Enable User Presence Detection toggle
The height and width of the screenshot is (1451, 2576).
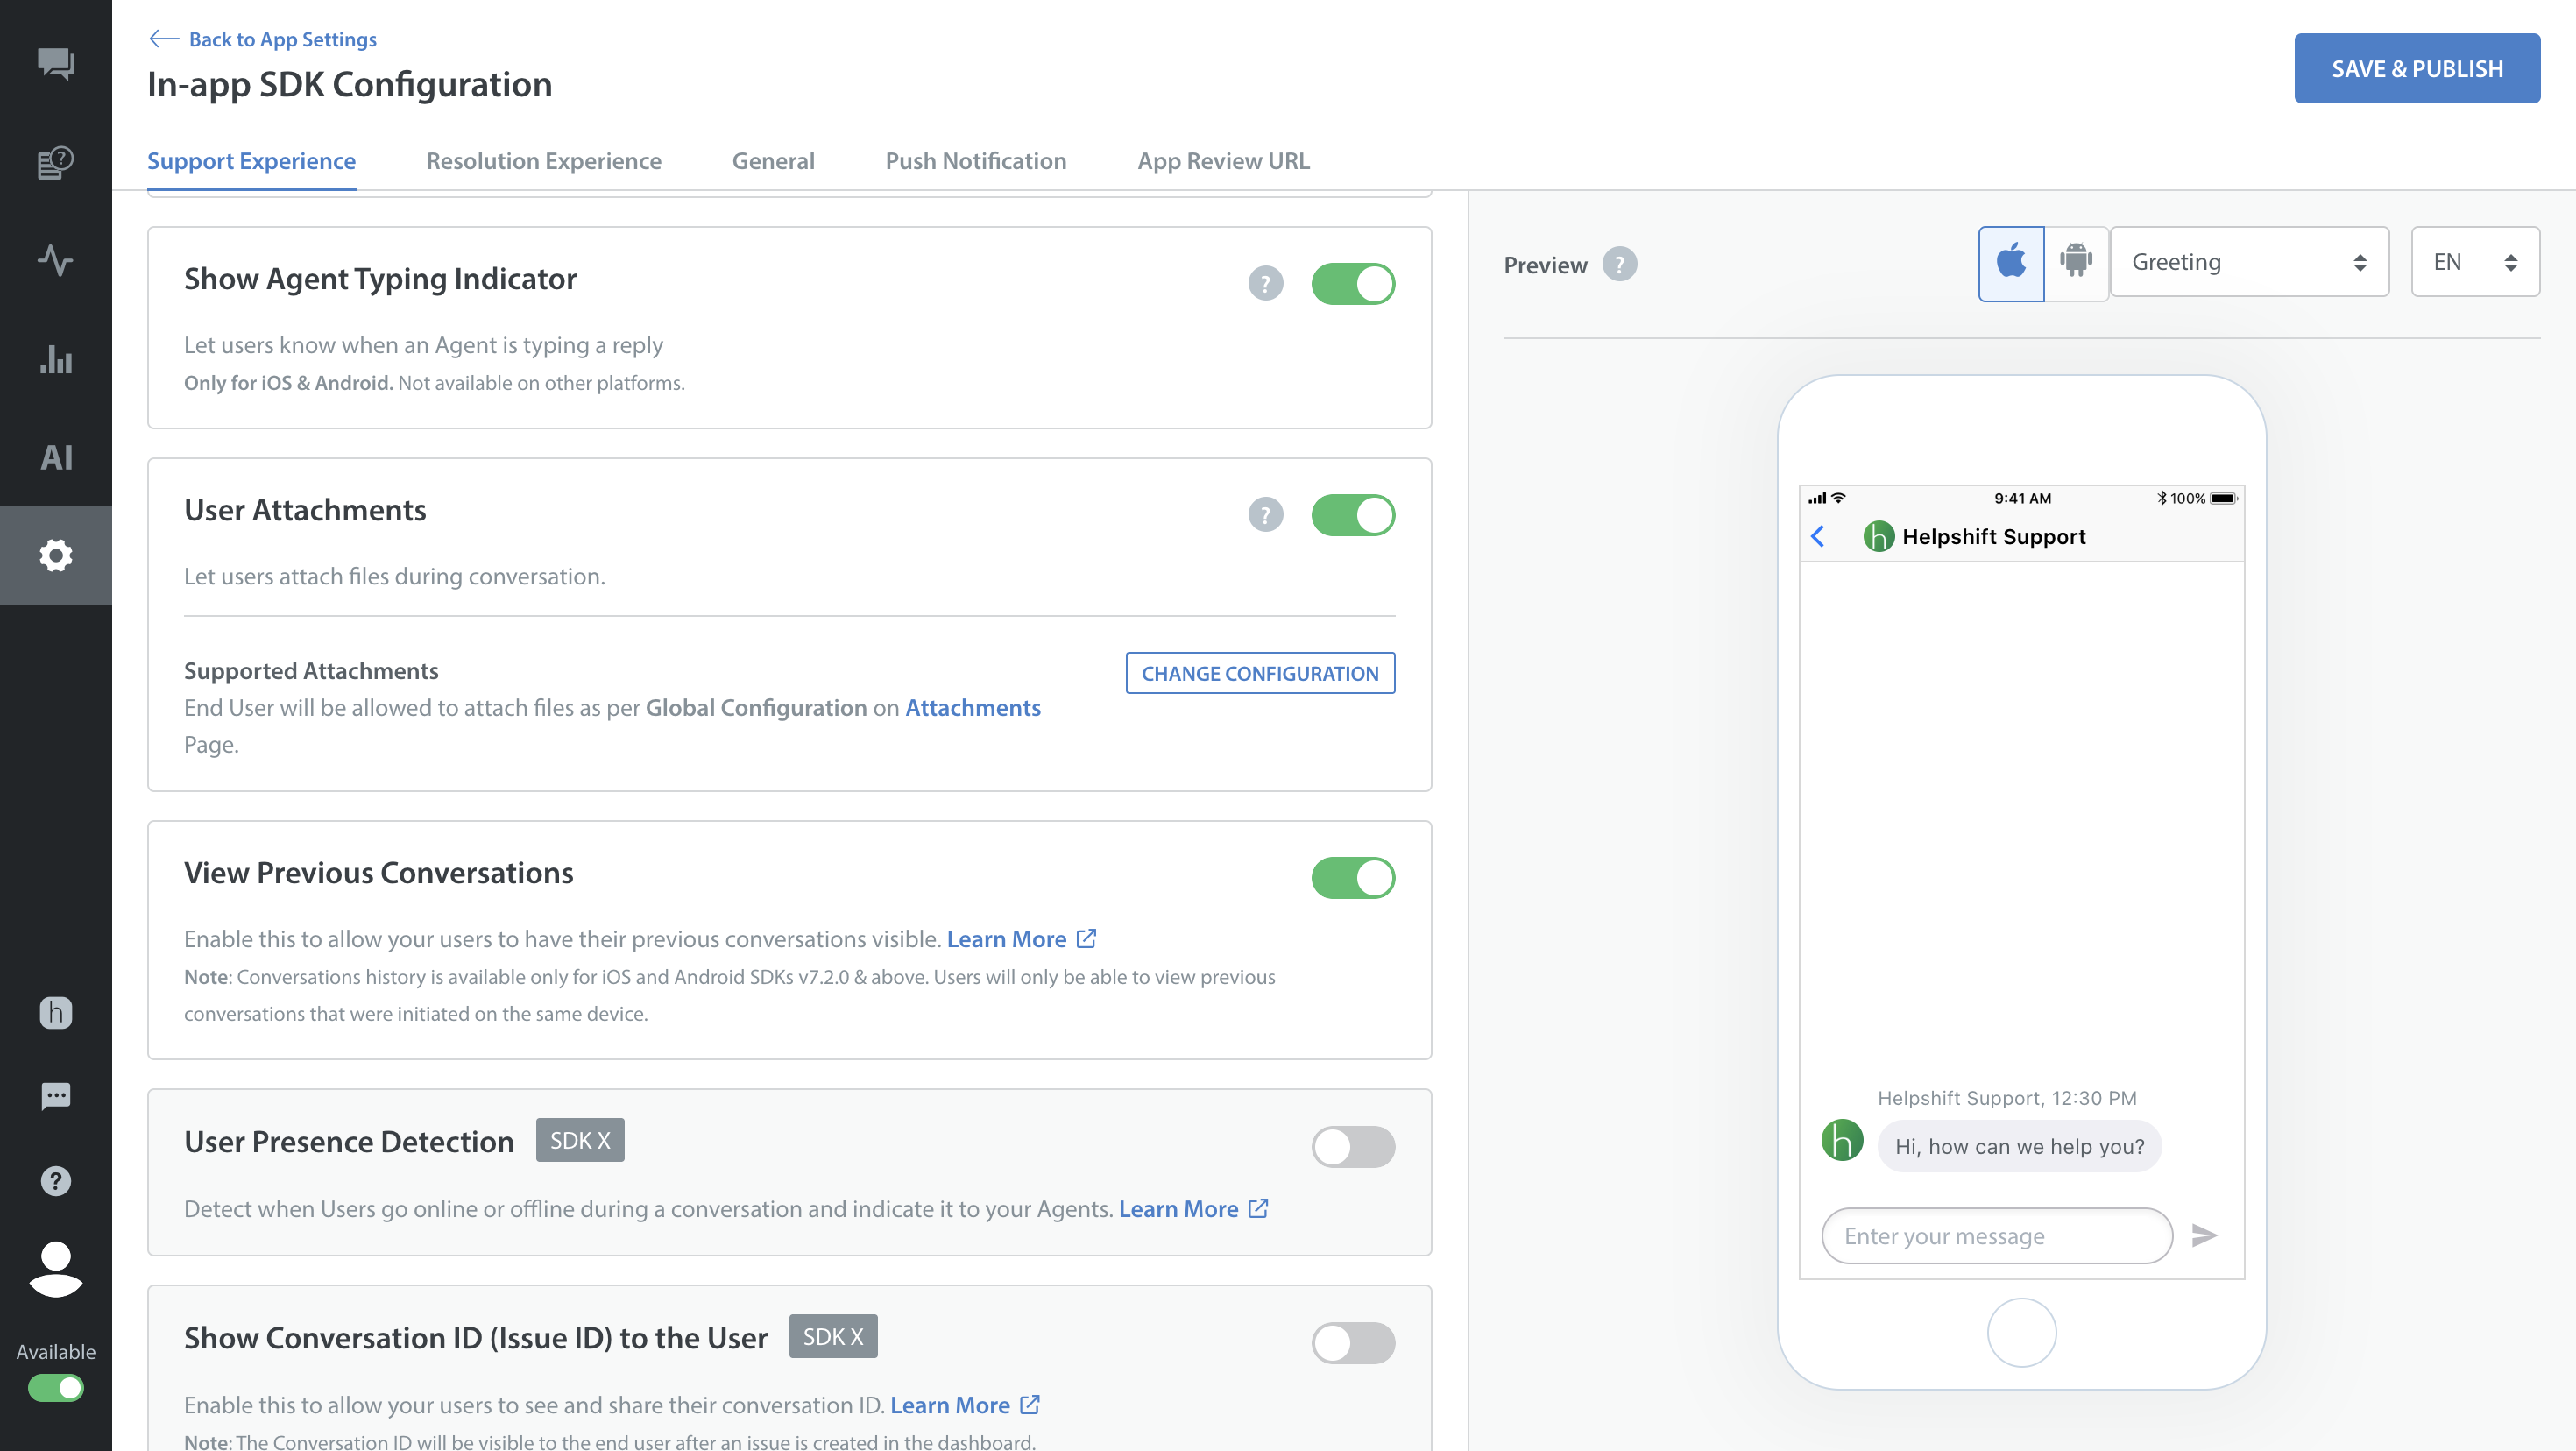(x=1352, y=1146)
